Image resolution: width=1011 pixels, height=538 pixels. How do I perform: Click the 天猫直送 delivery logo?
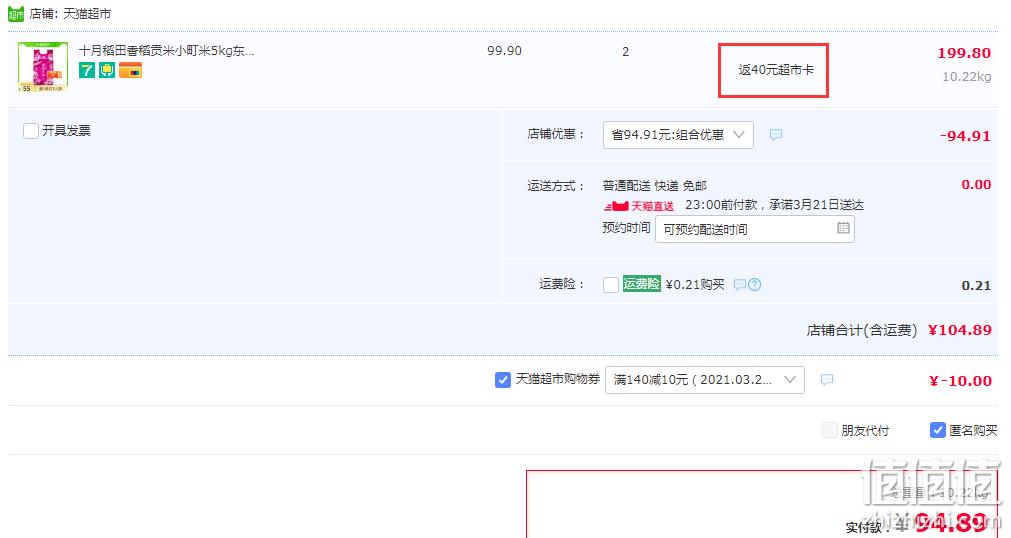tap(639, 206)
